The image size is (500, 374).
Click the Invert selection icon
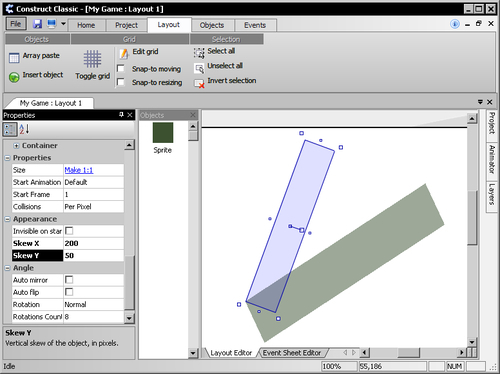[199, 83]
